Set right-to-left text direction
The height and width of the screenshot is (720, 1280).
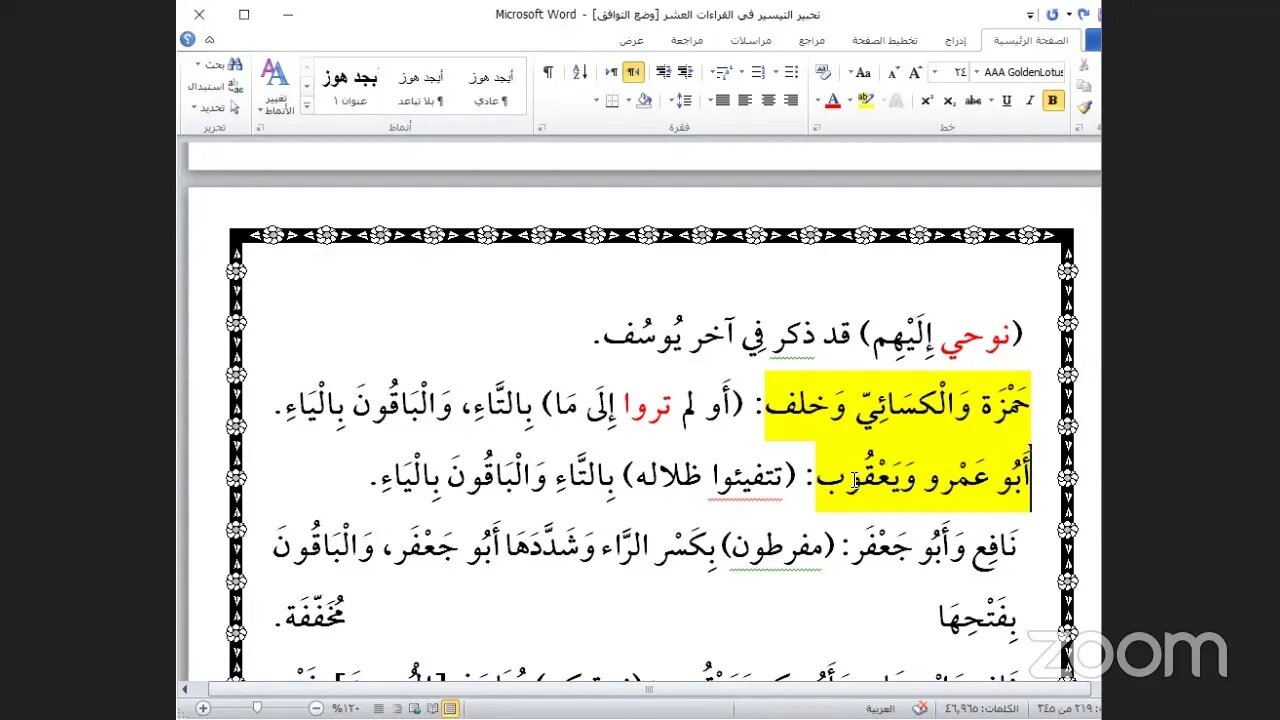tap(633, 72)
